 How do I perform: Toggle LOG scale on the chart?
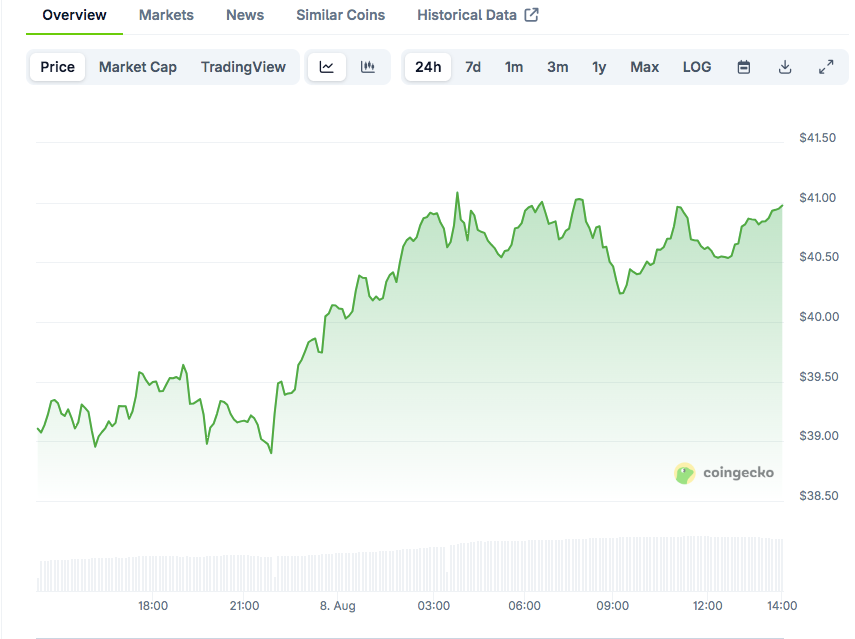click(x=697, y=67)
